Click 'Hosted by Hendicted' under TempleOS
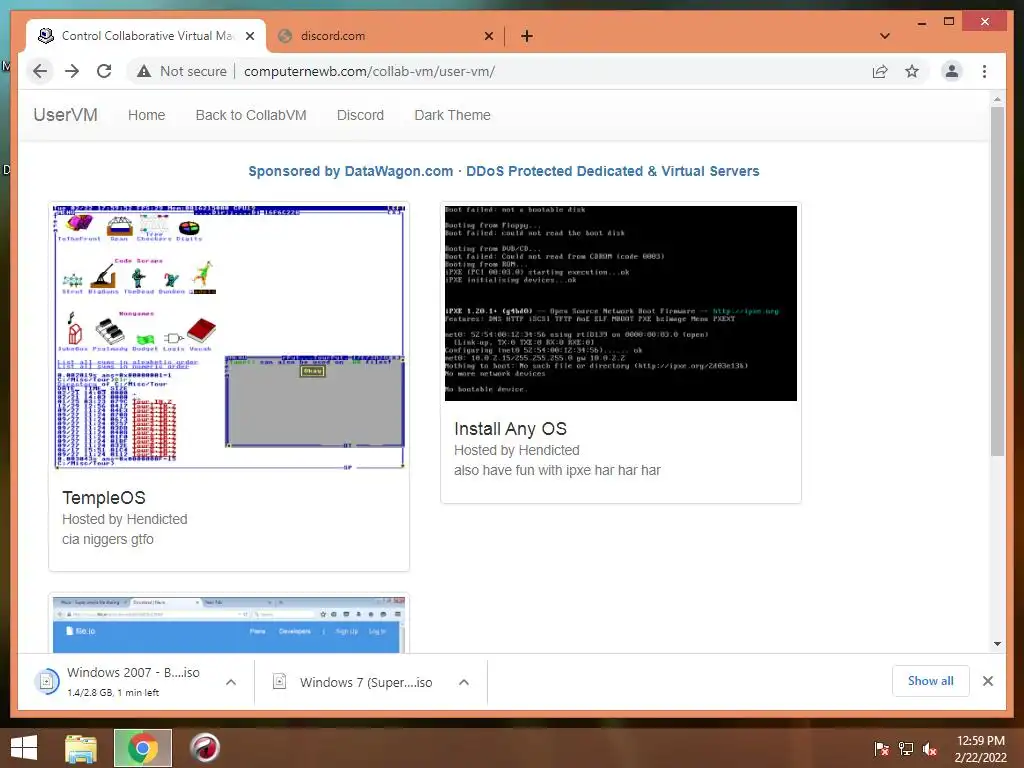The height and width of the screenshot is (768, 1024). point(125,519)
